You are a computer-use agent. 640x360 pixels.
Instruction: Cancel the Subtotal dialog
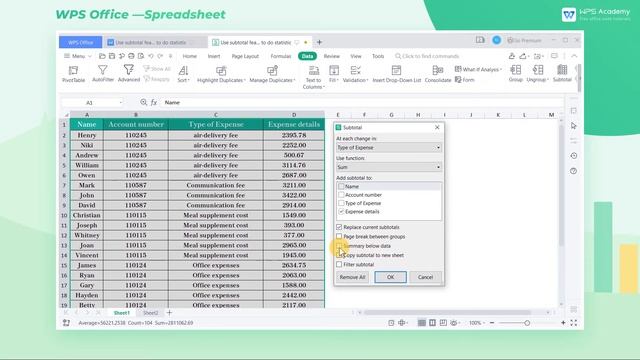(x=425, y=277)
